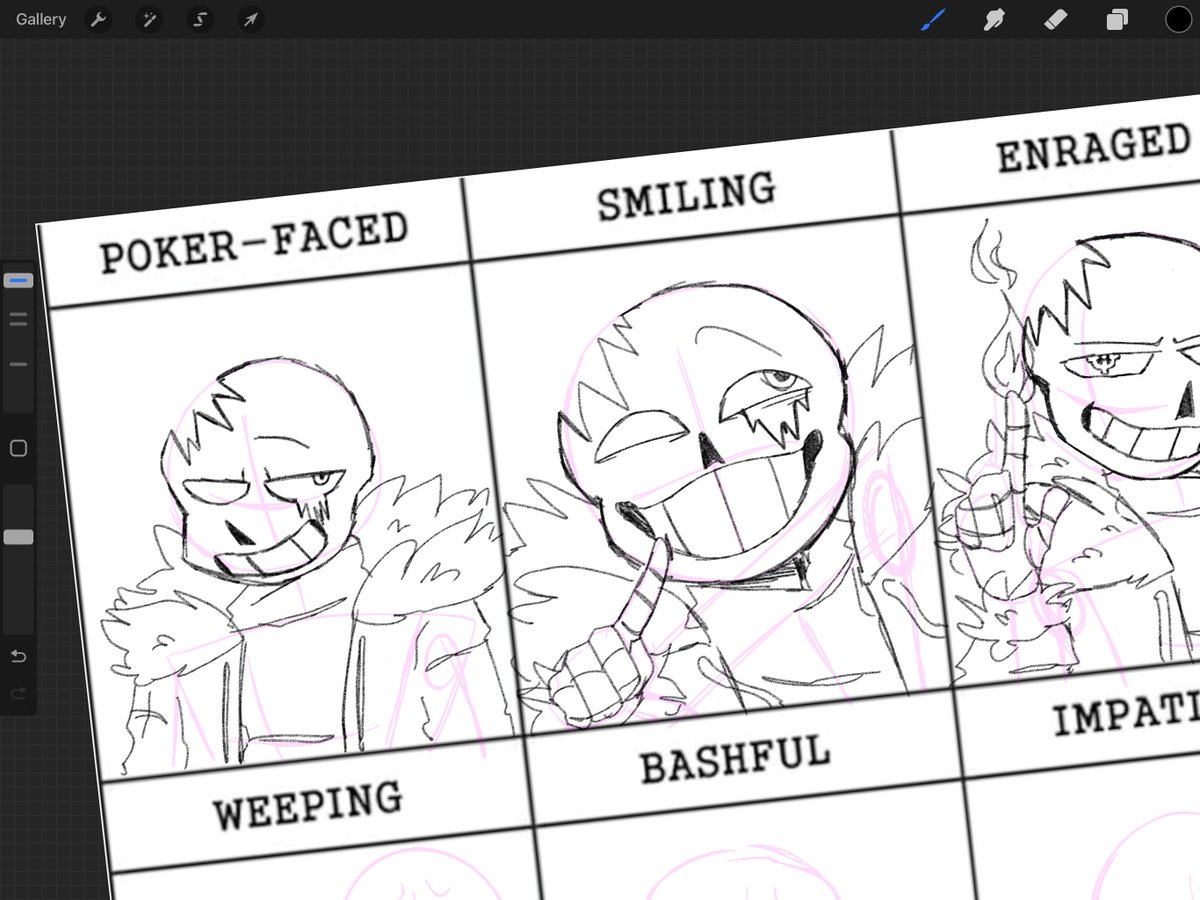Open the Gallery
This screenshot has height=900, width=1200.
(x=41, y=19)
